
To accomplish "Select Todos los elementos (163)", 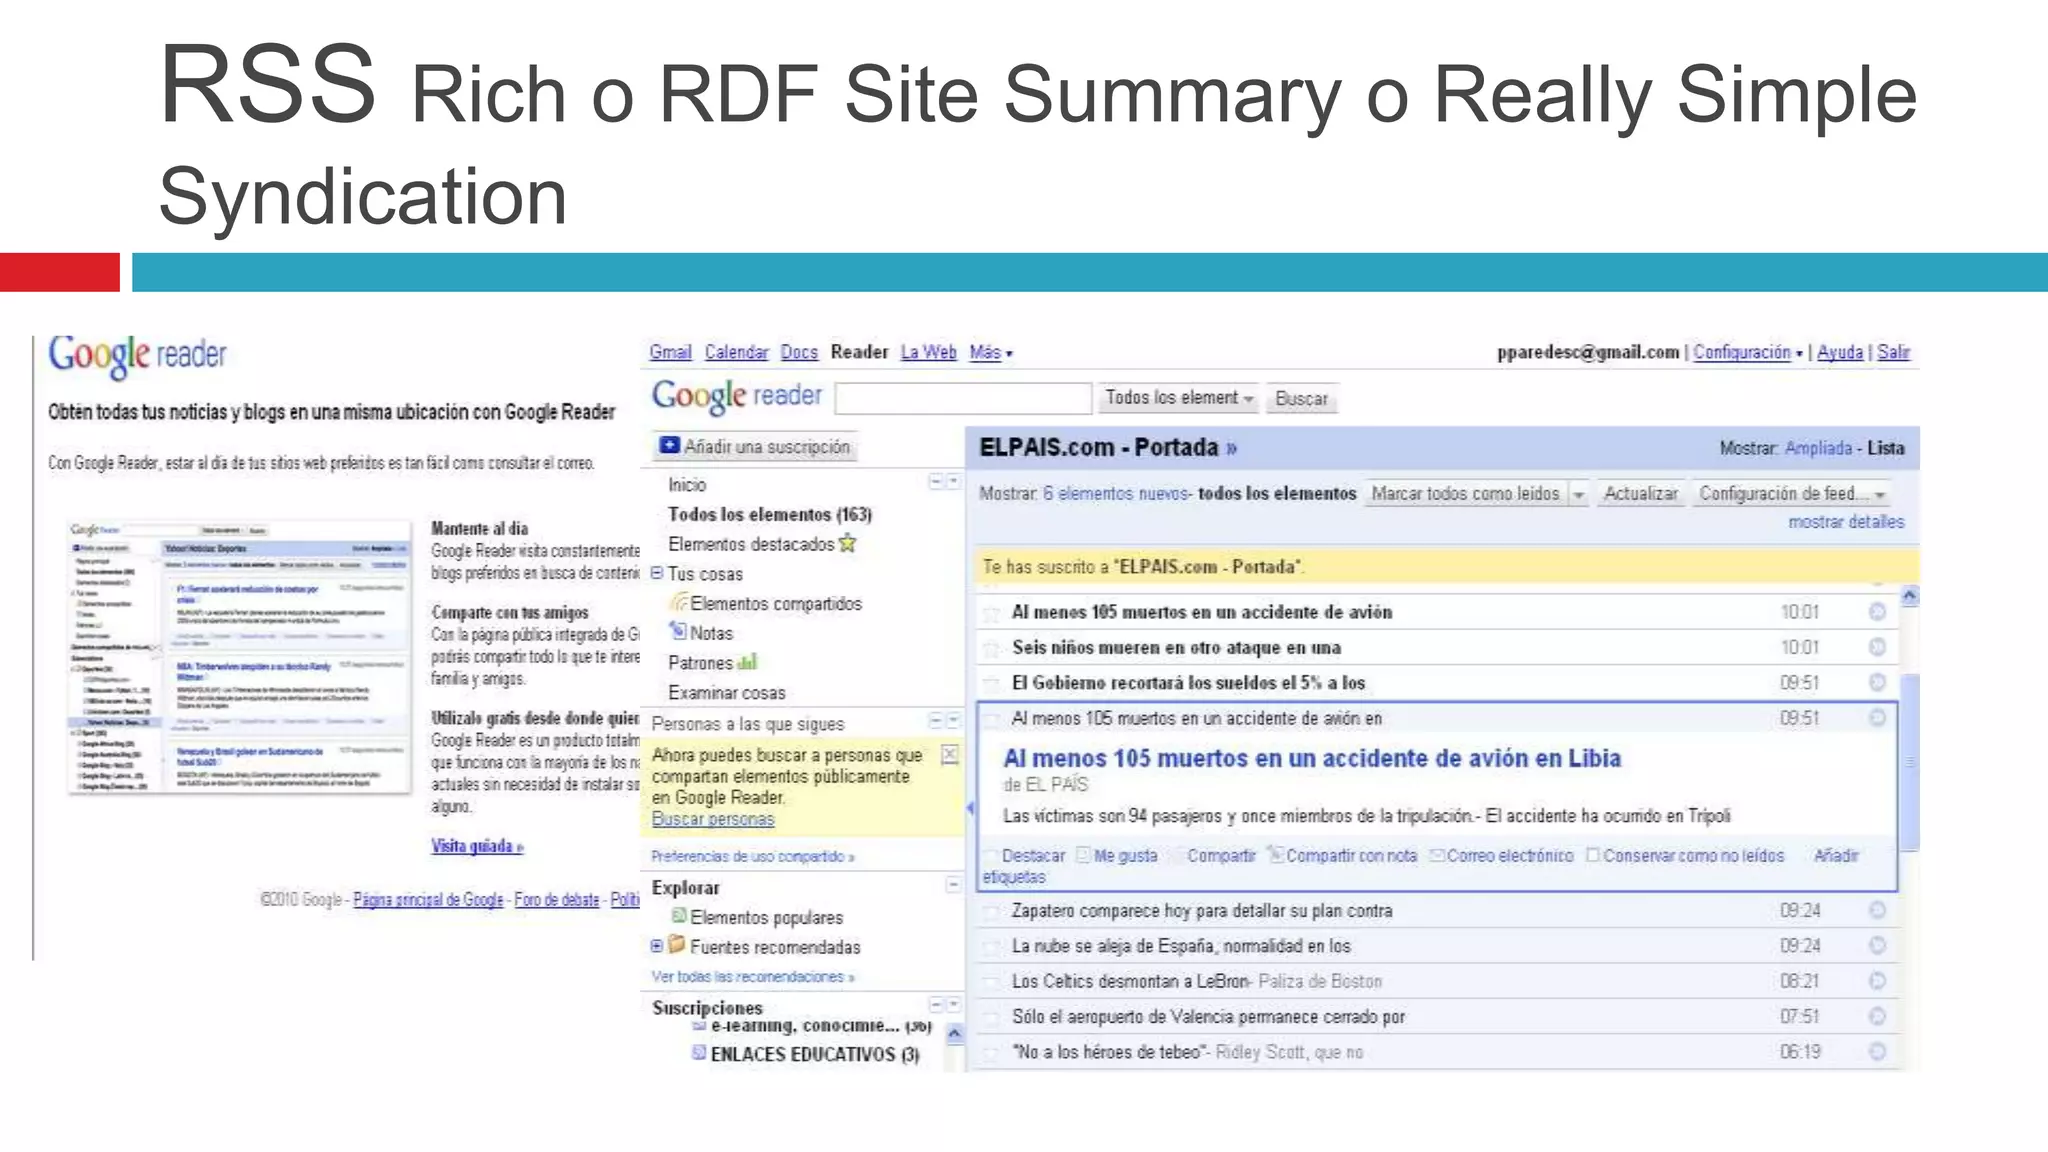I will (770, 514).
